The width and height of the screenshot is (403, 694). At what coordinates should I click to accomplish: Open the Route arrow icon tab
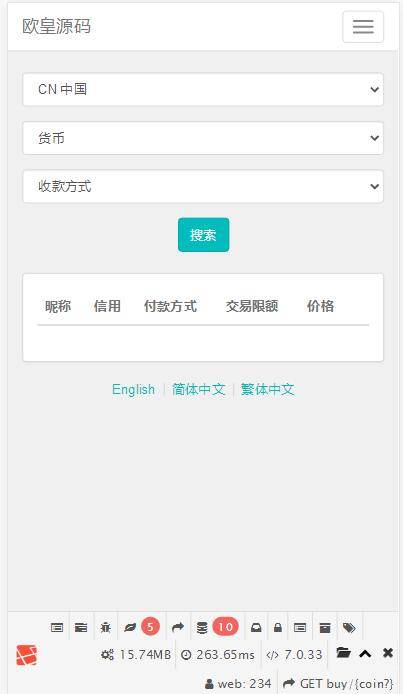coord(178,627)
